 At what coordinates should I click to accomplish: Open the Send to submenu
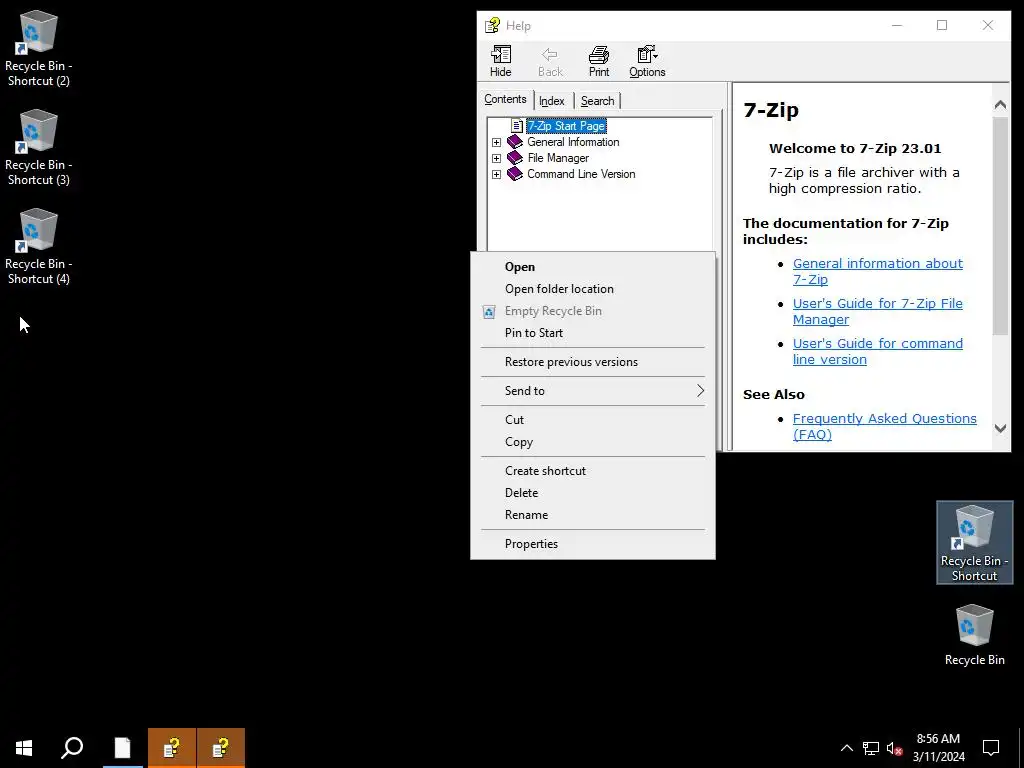click(592, 391)
